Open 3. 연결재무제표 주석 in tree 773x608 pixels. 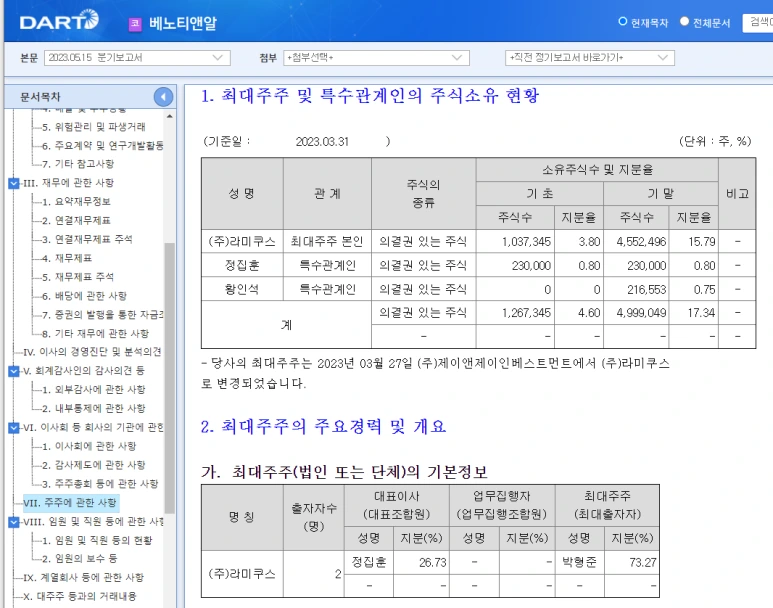click(x=87, y=239)
